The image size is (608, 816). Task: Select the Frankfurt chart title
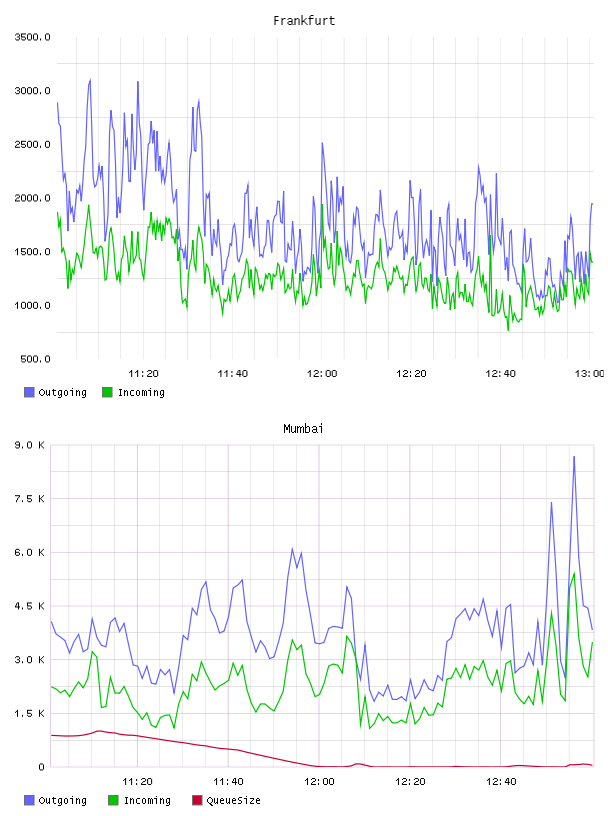pos(304,21)
